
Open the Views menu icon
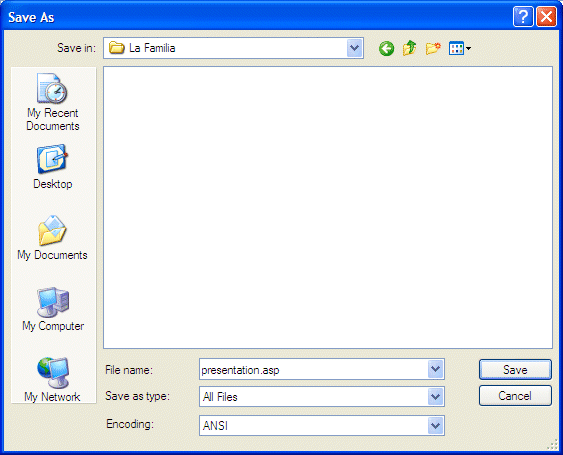pos(460,48)
